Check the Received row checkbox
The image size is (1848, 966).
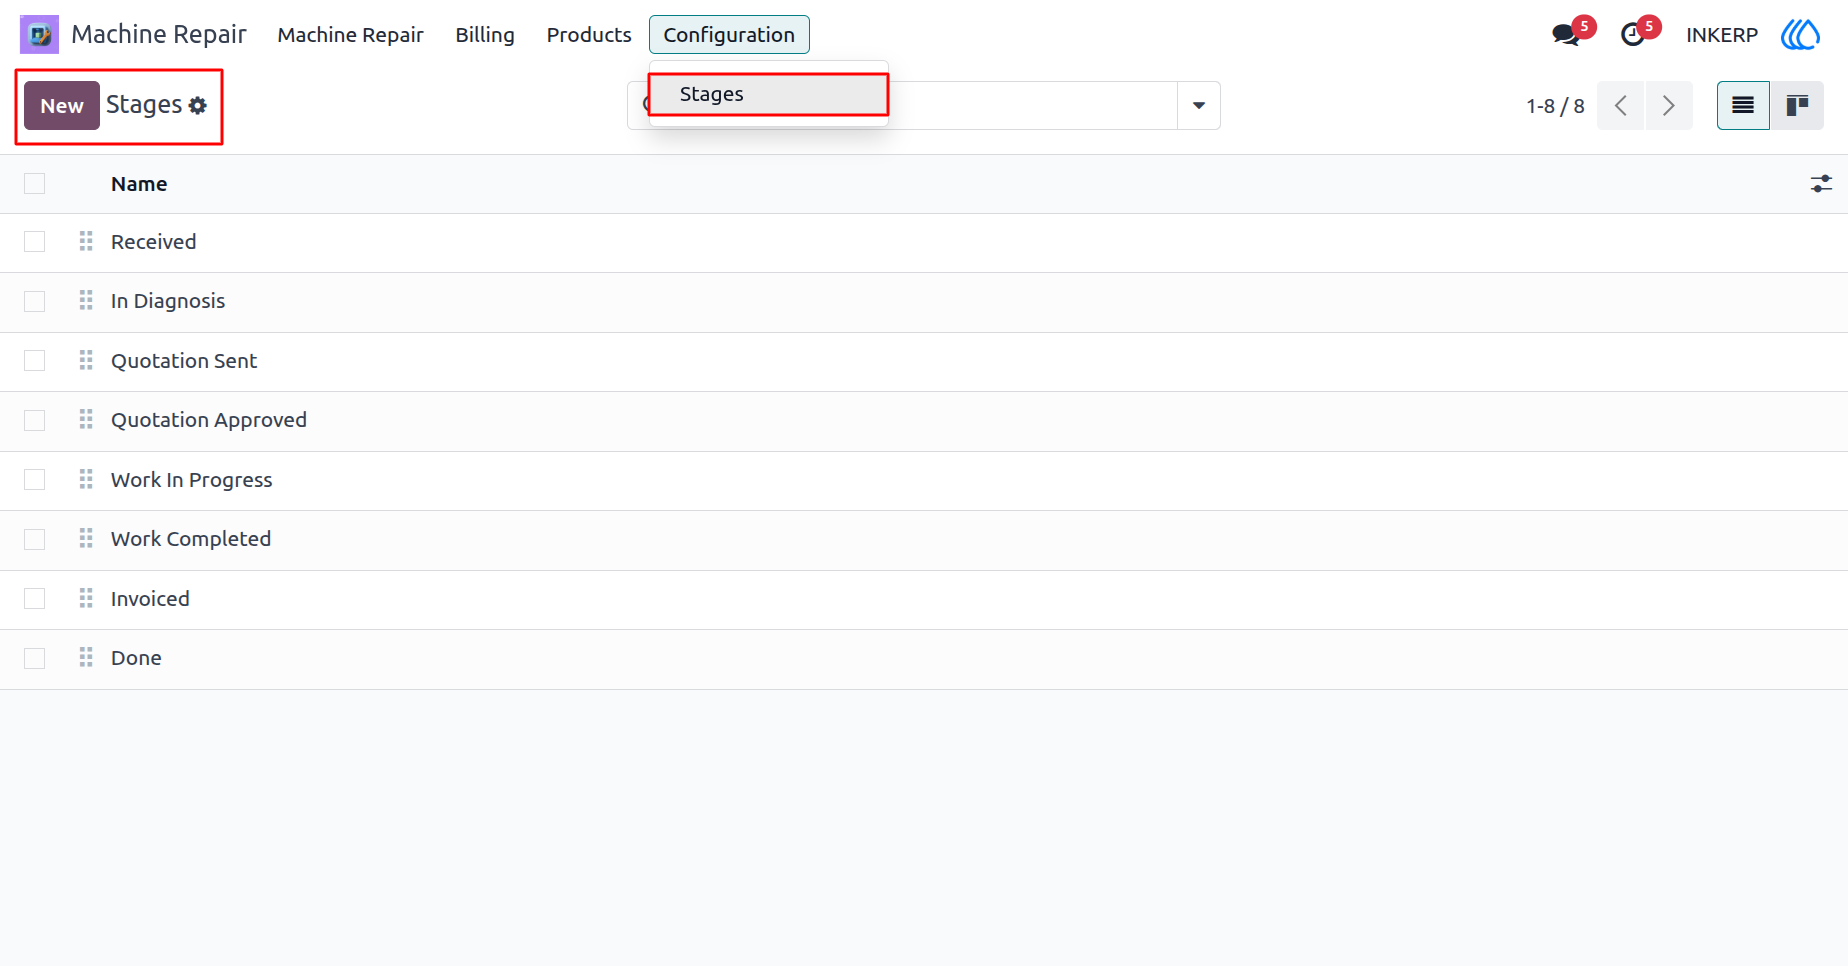click(x=35, y=242)
